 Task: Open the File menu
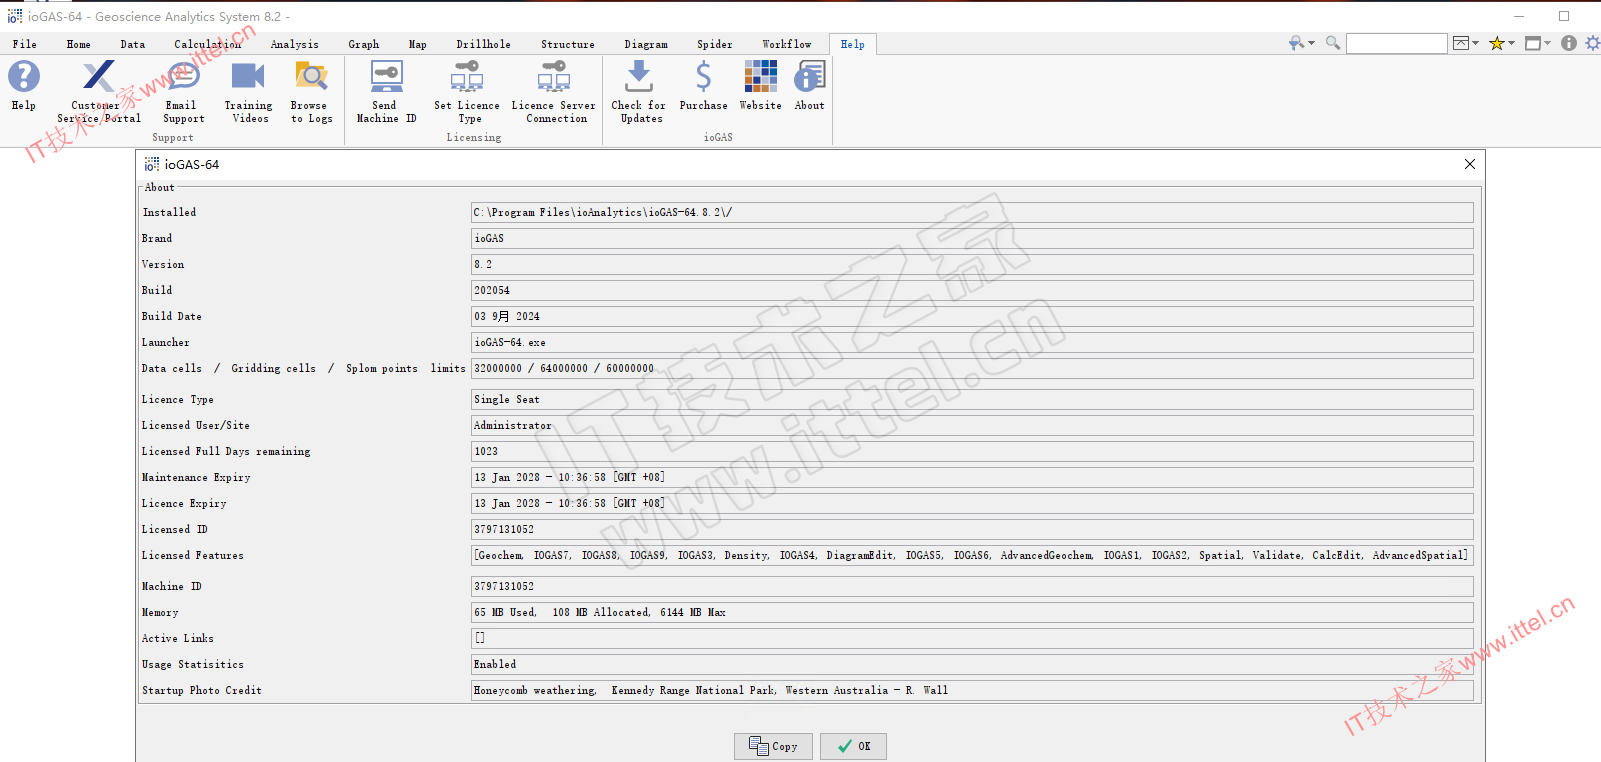pyautogui.click(x=25, y=44)
